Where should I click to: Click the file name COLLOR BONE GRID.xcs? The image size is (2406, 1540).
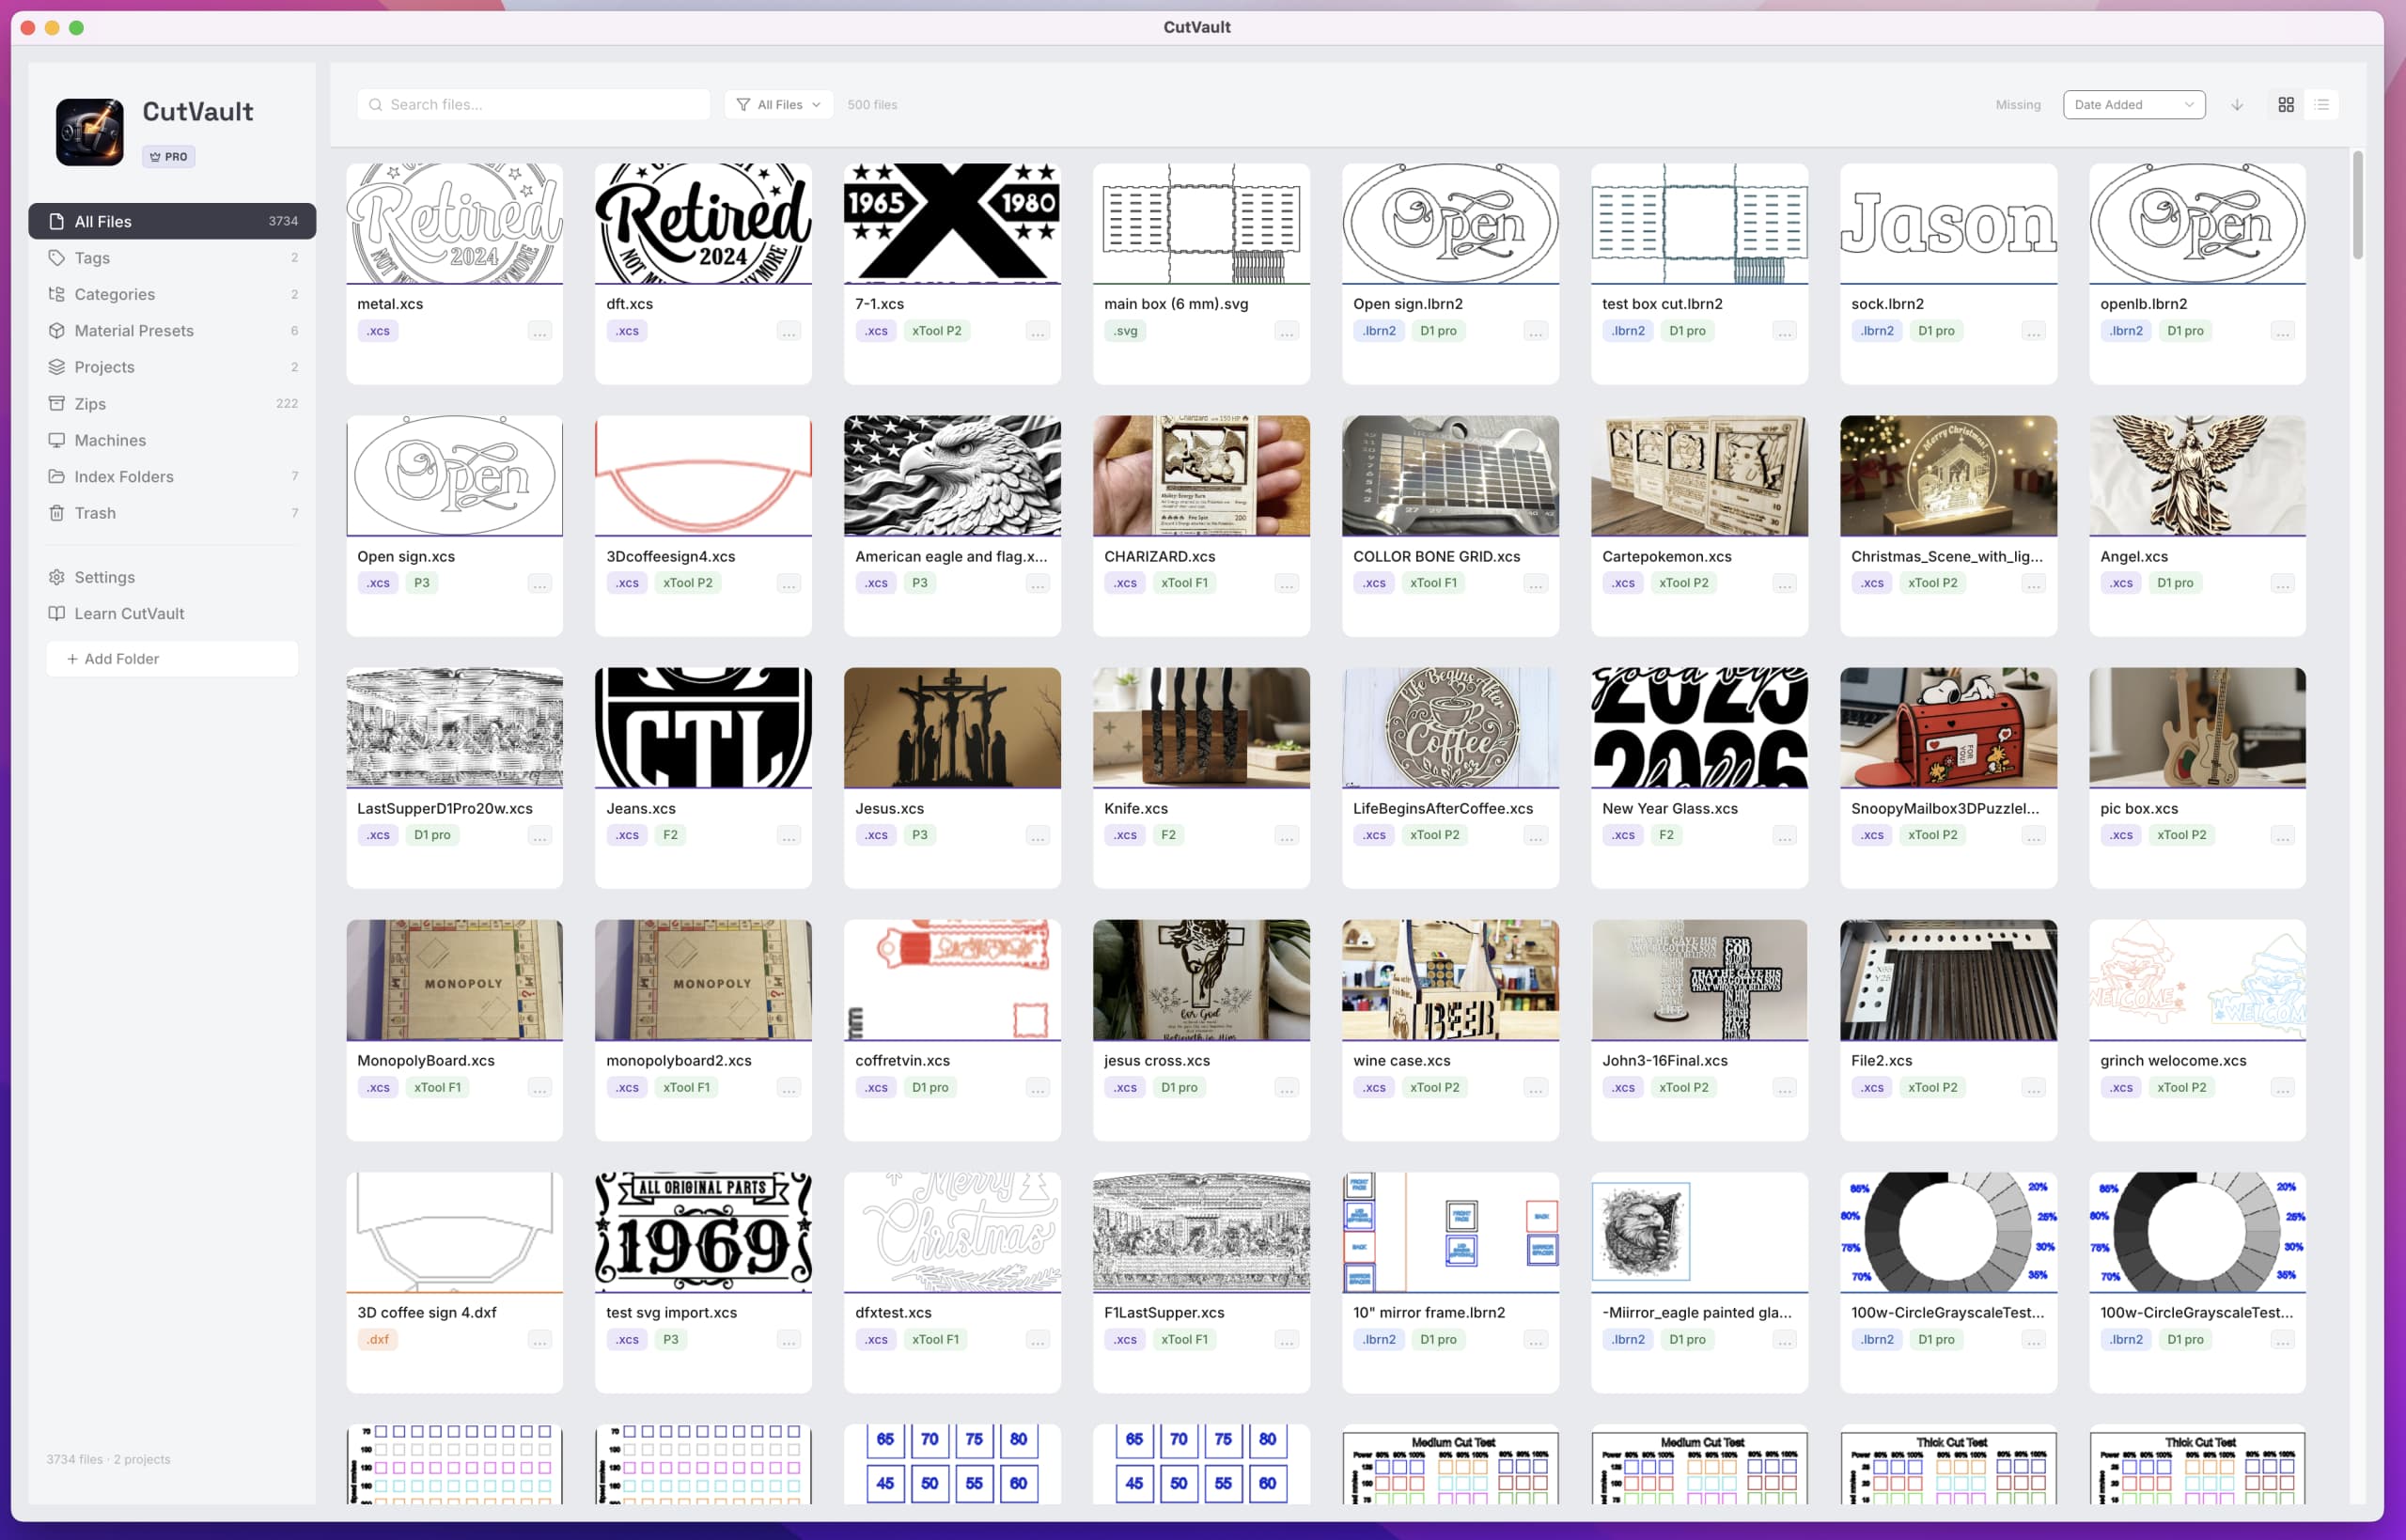[1436, 556]
